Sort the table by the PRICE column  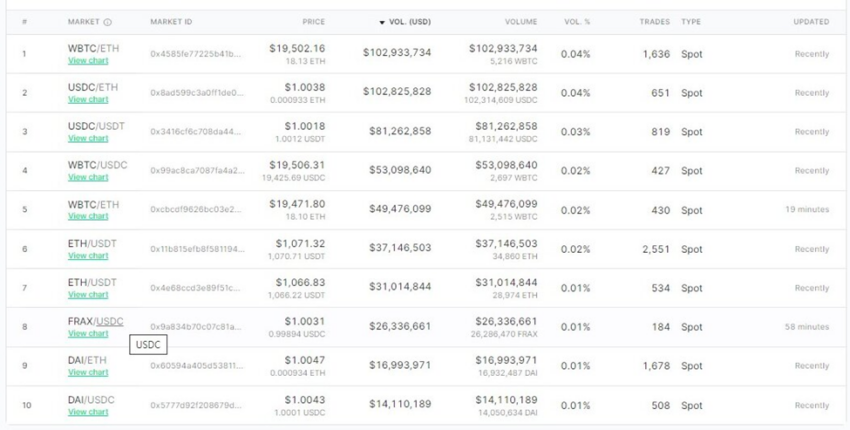(313, 22)
